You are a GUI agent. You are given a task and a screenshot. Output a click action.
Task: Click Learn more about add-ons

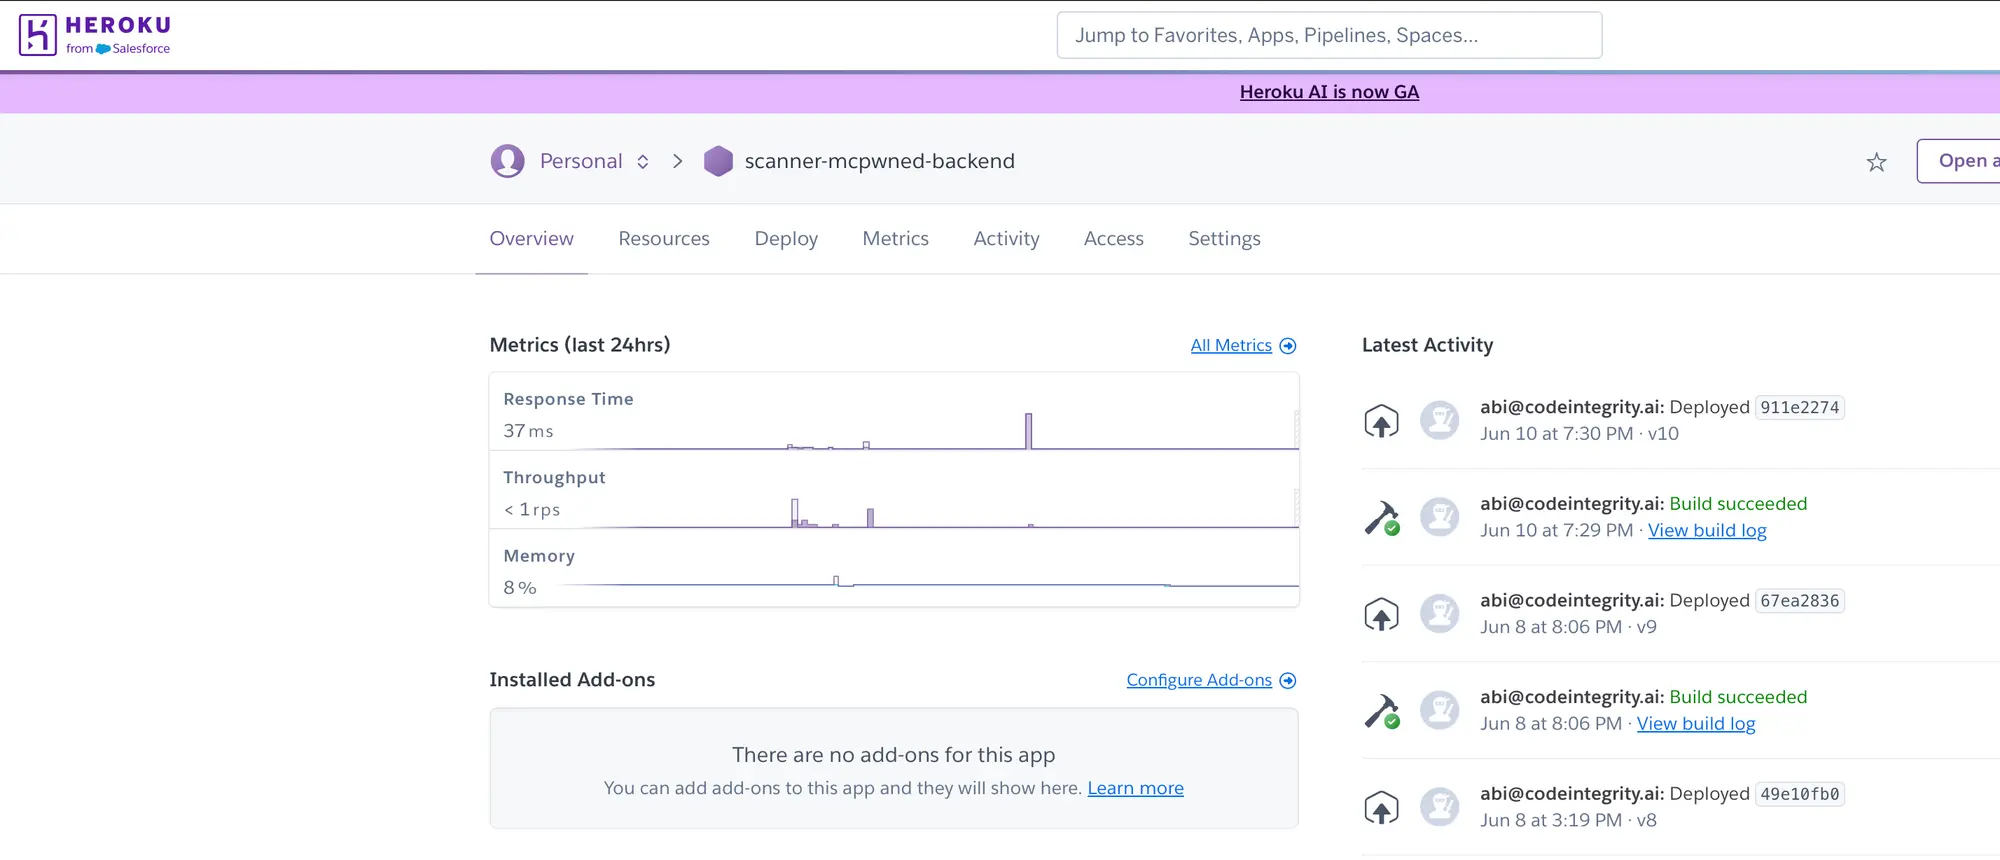pyautogui.click(x=1135, y=788)
